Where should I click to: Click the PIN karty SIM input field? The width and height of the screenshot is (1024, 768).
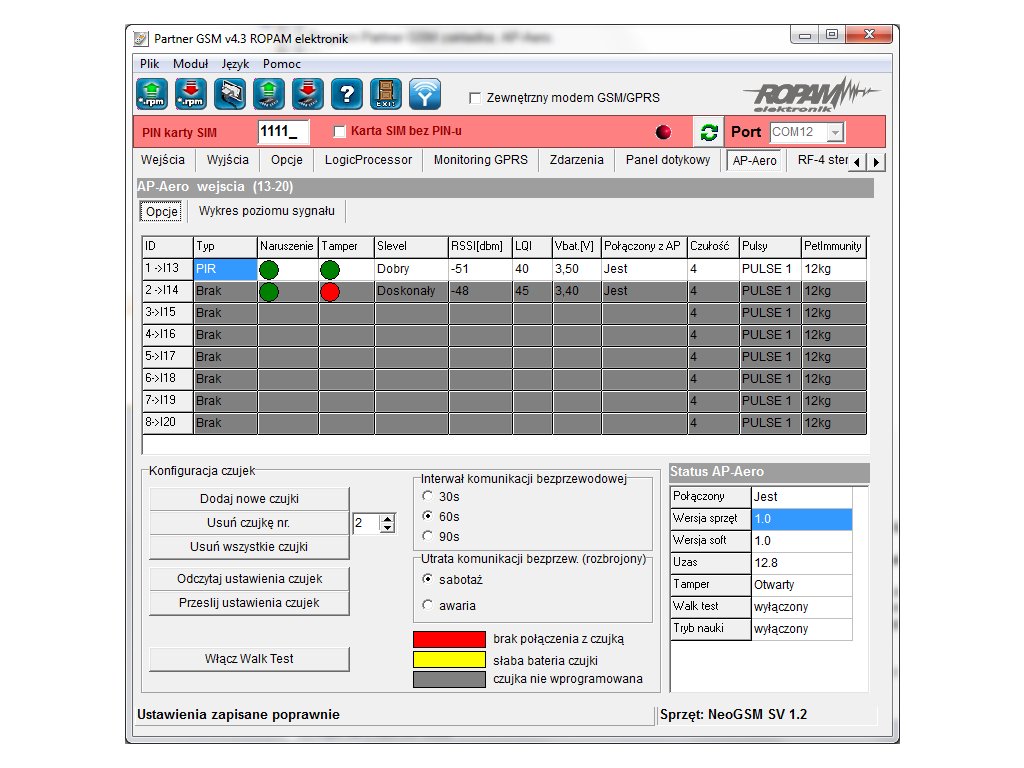(x=284, y=132)
